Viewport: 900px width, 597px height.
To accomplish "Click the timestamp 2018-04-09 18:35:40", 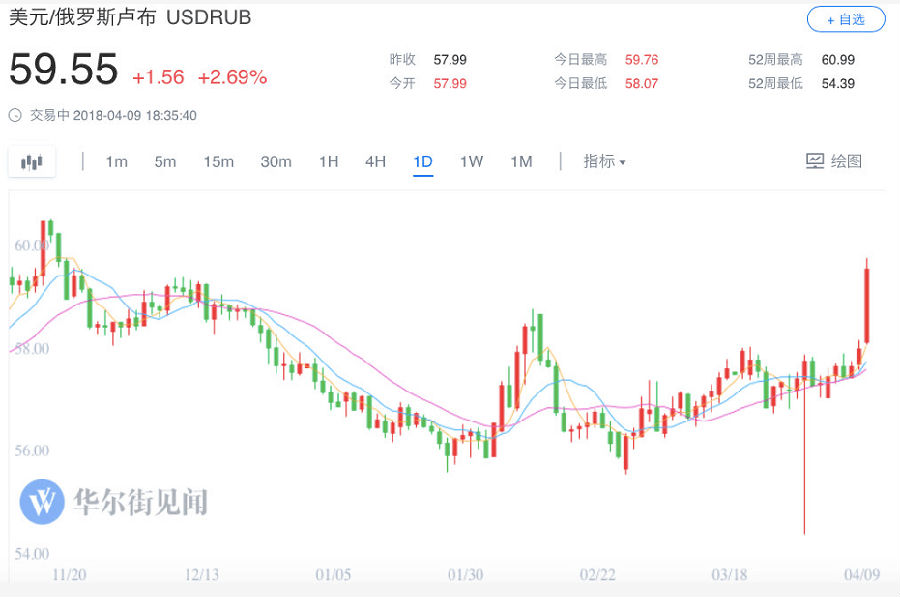I will [135, 115].
